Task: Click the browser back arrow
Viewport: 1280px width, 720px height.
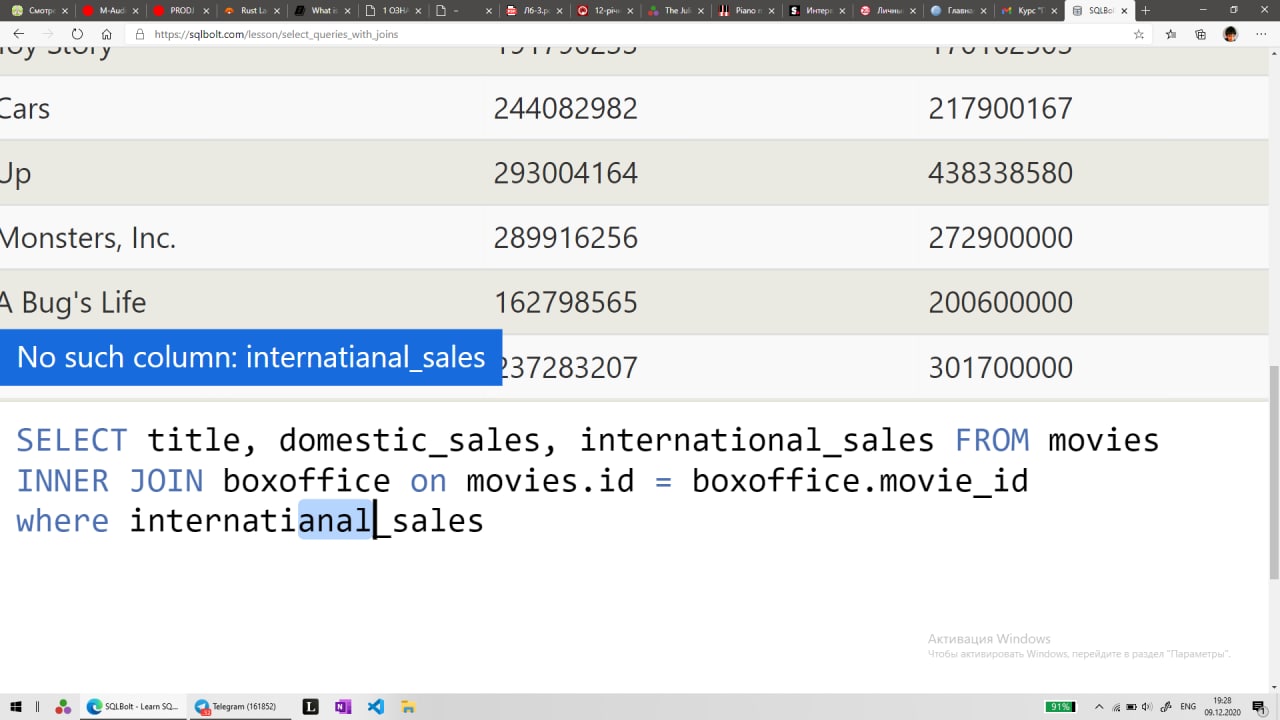Action: (18, 34)
